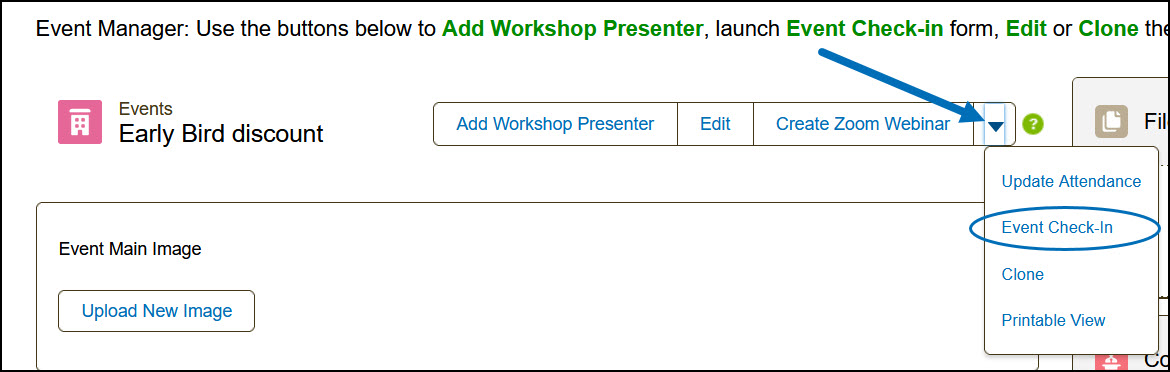Click the Add Workshop Presenter button
This screenshot has height=372, width=1170.
point(555,124)
